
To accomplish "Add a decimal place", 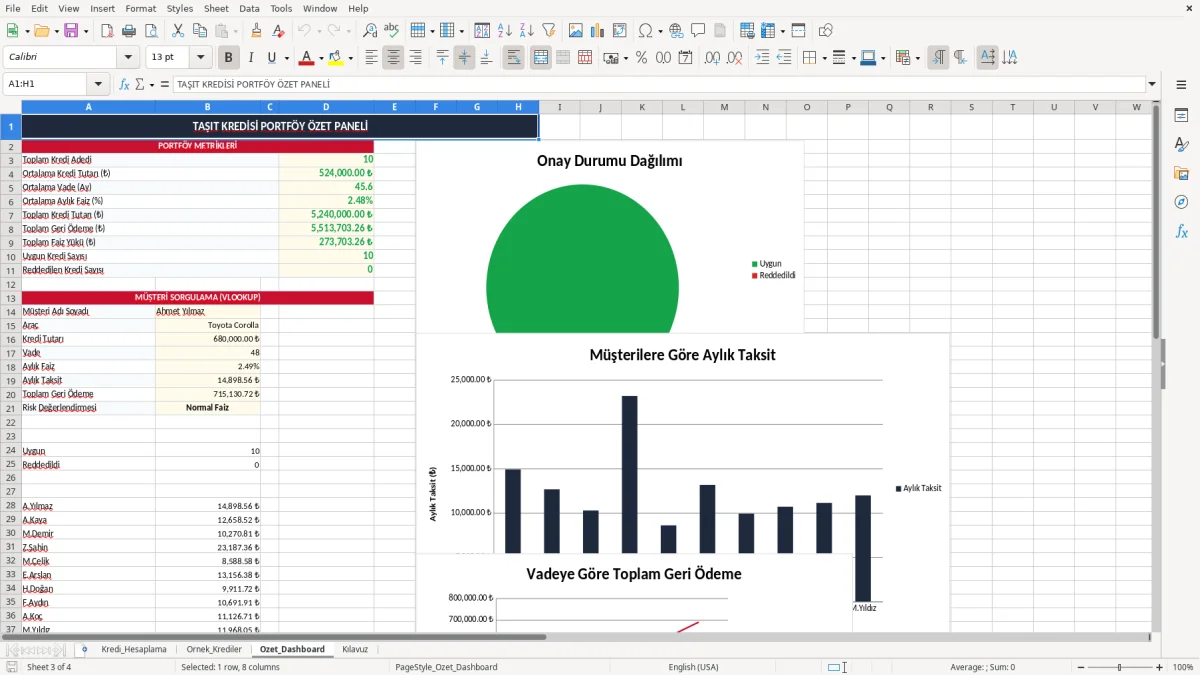I will (712, 58).
